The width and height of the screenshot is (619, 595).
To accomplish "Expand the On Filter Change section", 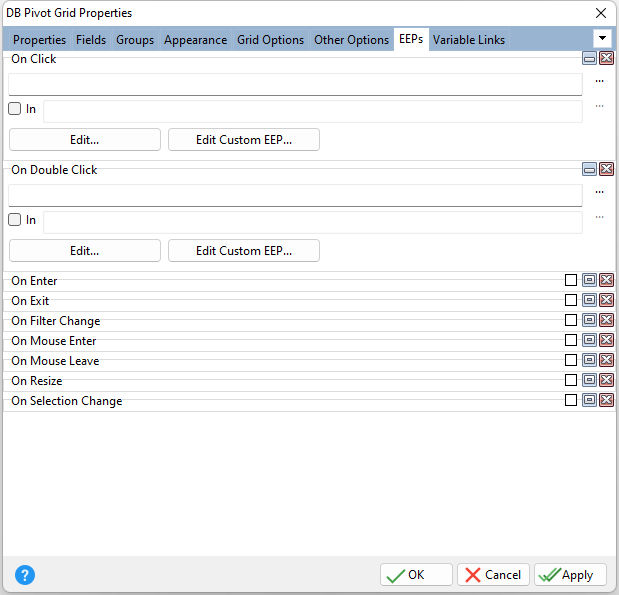I will pyautogui.click(x=589, y=320).
